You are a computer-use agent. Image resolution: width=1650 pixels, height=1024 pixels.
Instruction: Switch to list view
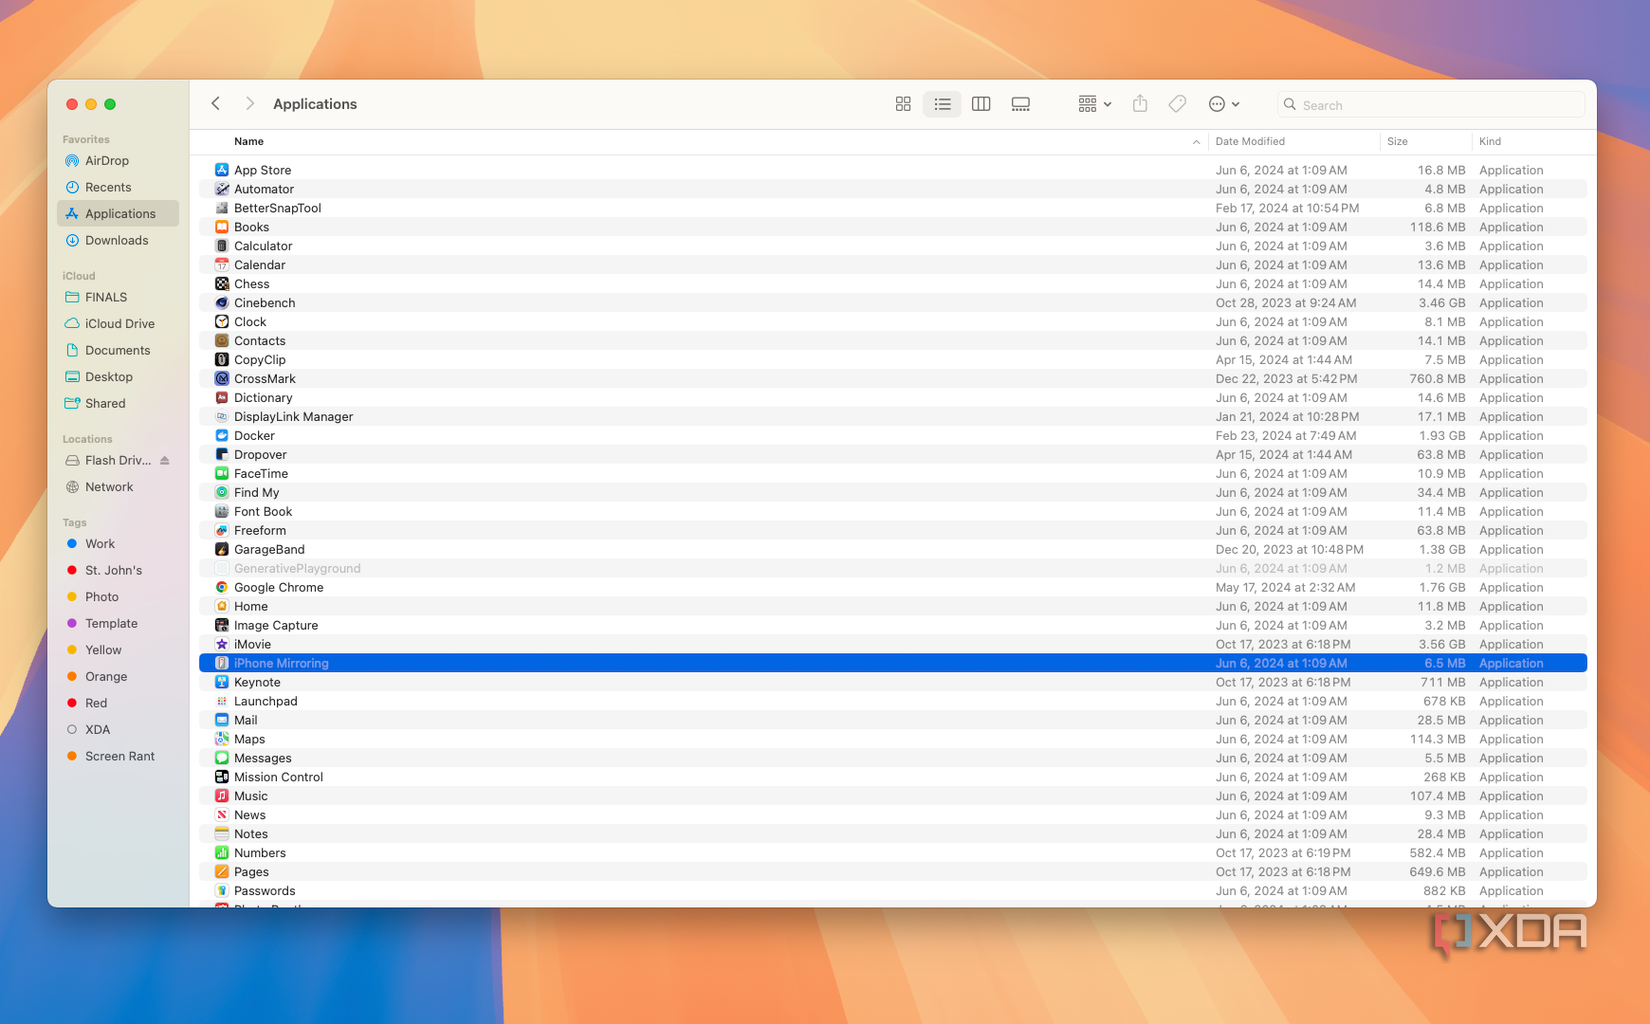tap(942, 104)
